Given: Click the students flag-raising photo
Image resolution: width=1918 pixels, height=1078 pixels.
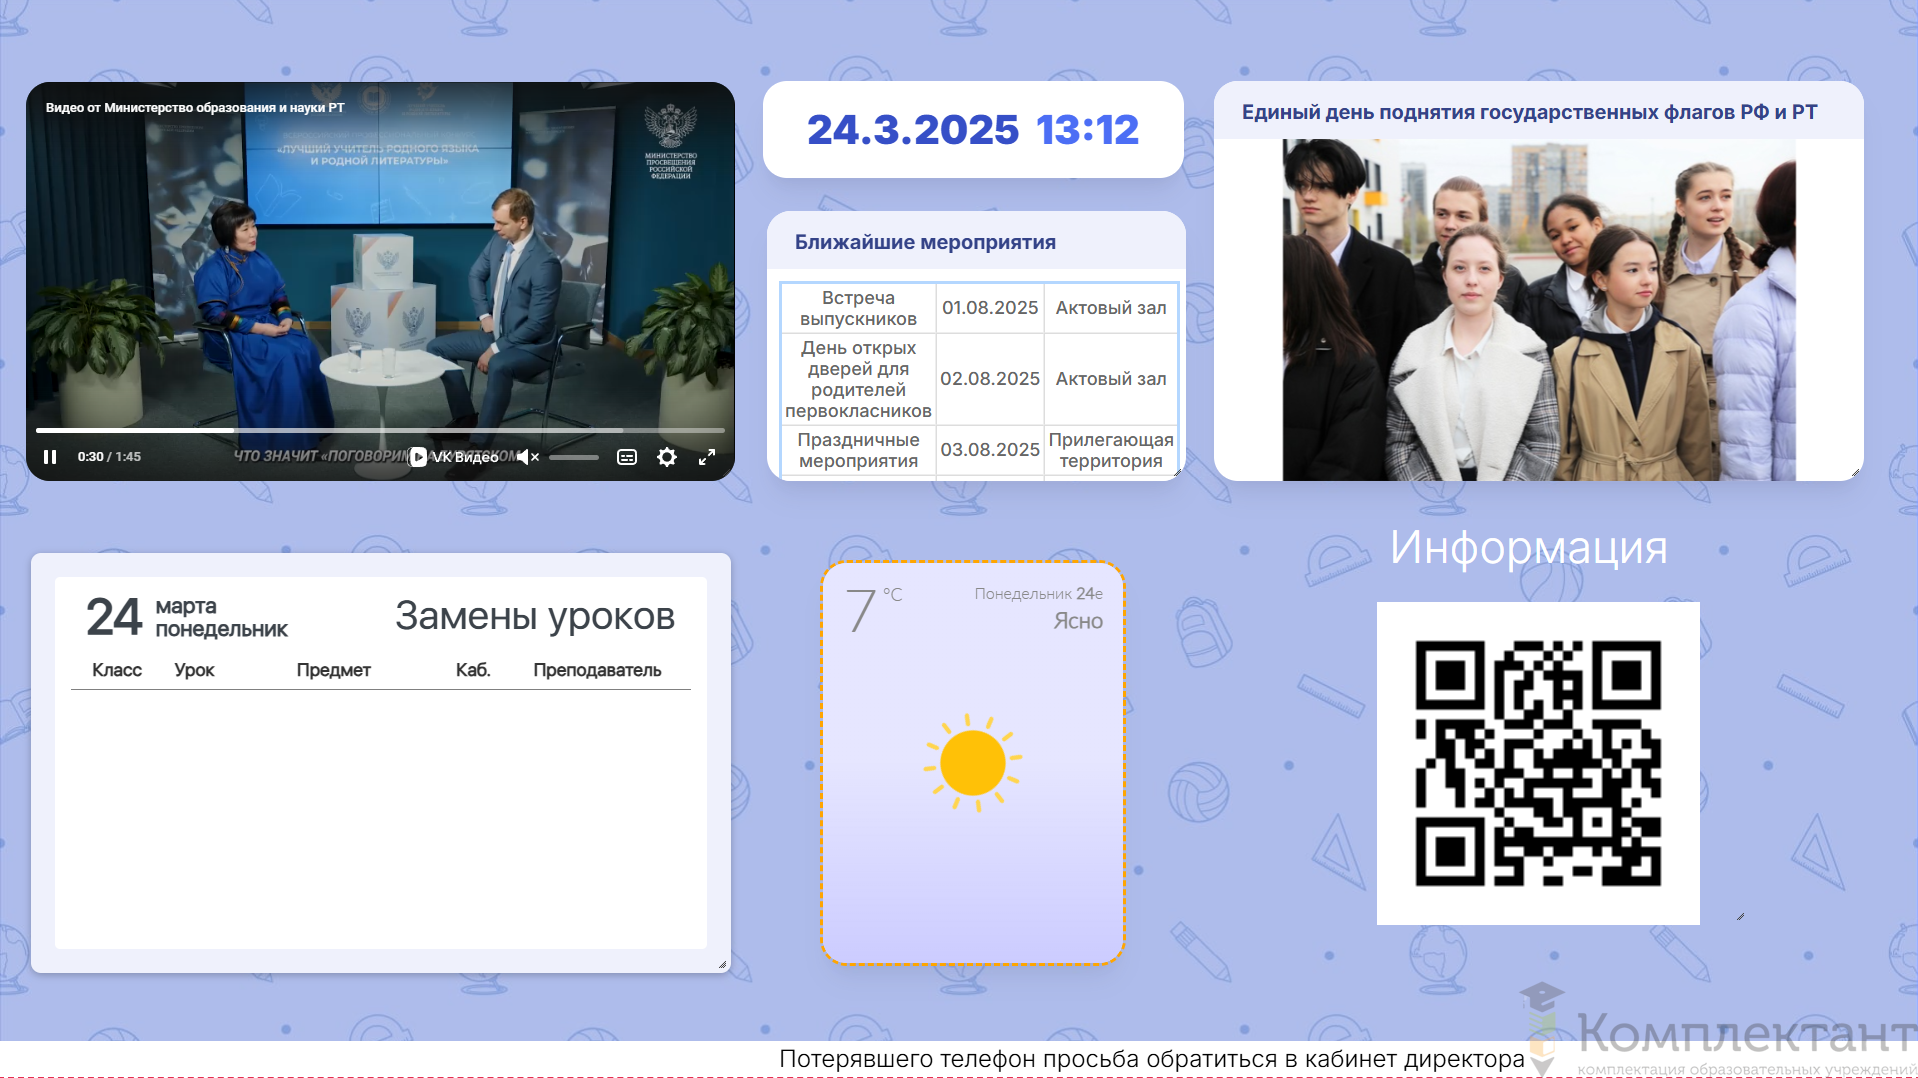Looking at the screenshot, I should pos(1538,310).
